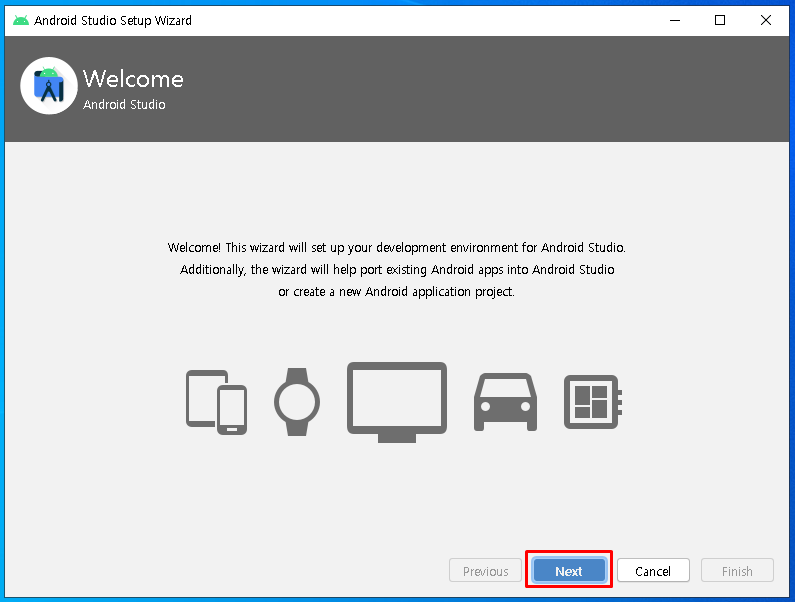
Task: Click the 'Welcome' header title
Action: (x=133, y=79)
